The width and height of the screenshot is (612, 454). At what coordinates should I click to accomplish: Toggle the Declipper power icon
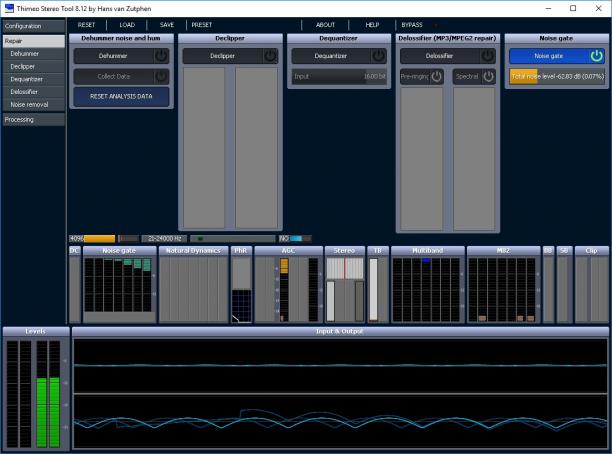click(270, 56)
